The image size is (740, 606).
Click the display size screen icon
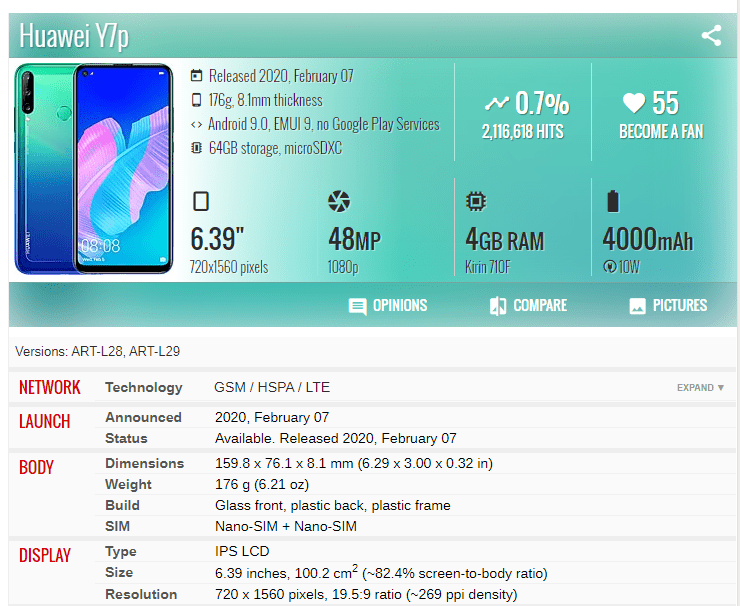201,201
